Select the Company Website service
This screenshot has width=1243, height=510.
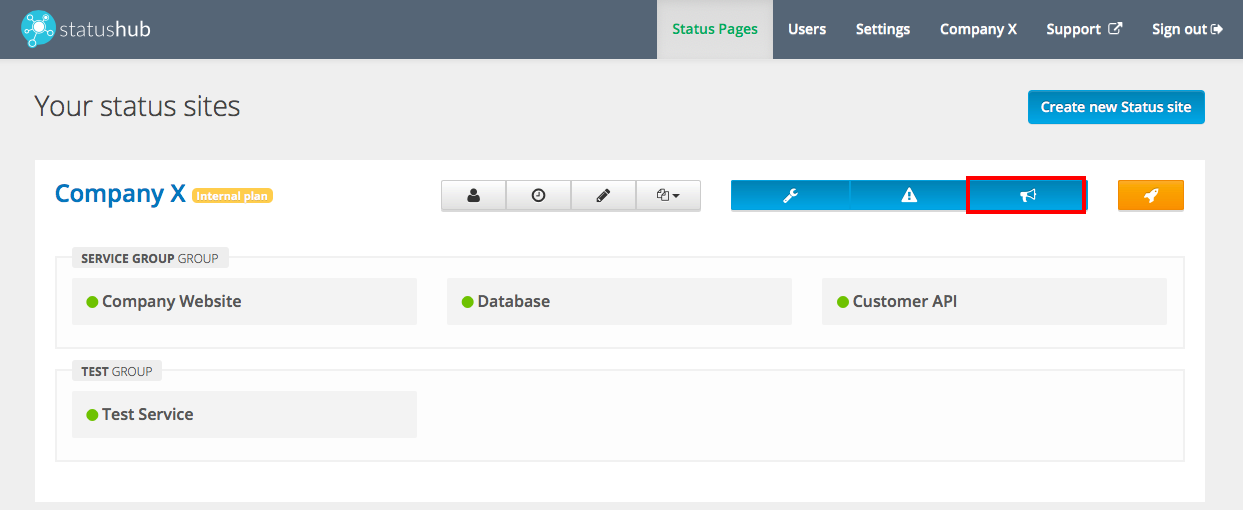coord(244,301)
